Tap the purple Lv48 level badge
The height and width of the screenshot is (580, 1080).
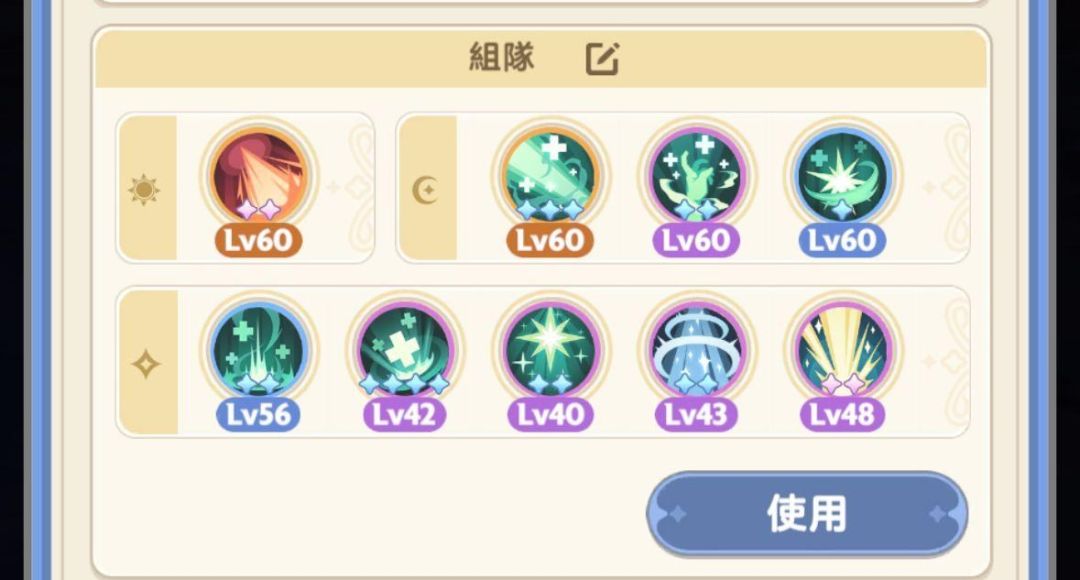pyautogui.click(x=842, y=415)
